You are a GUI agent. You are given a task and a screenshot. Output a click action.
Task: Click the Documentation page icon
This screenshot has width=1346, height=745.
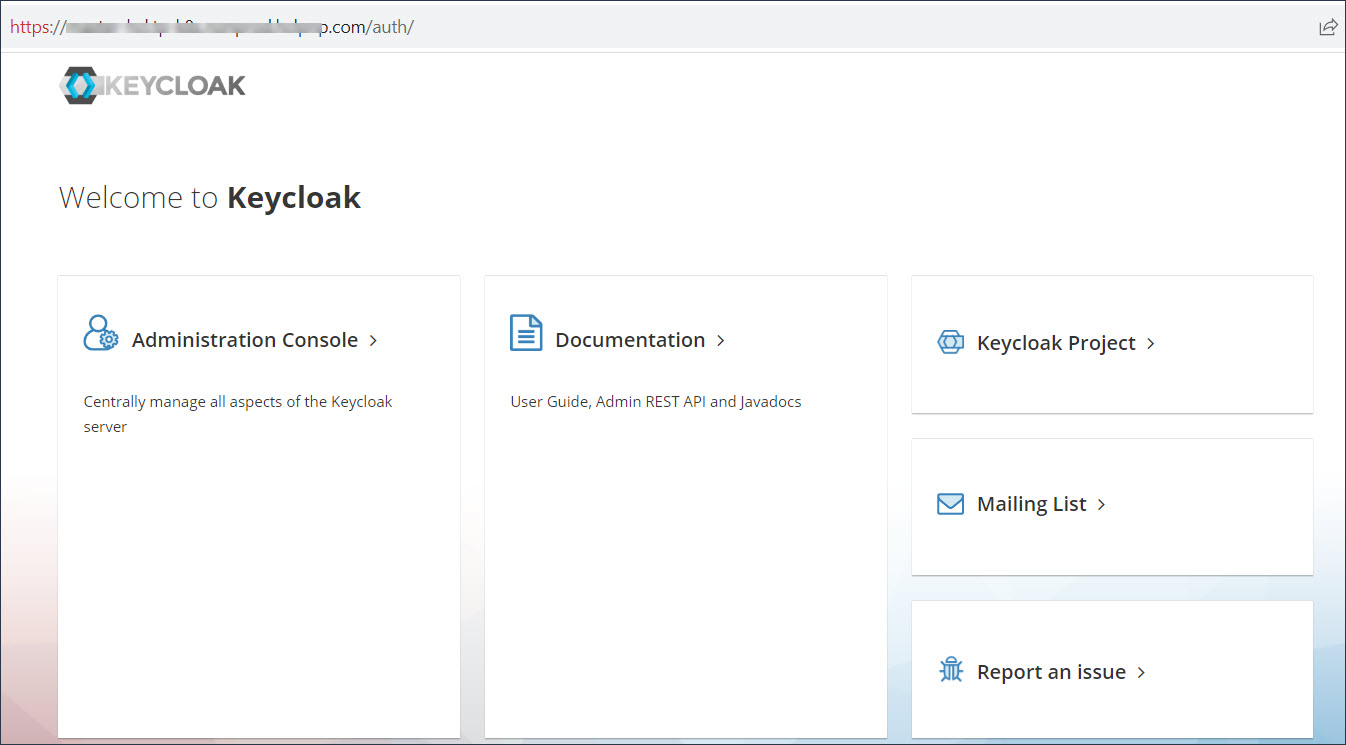pos(526,331)
